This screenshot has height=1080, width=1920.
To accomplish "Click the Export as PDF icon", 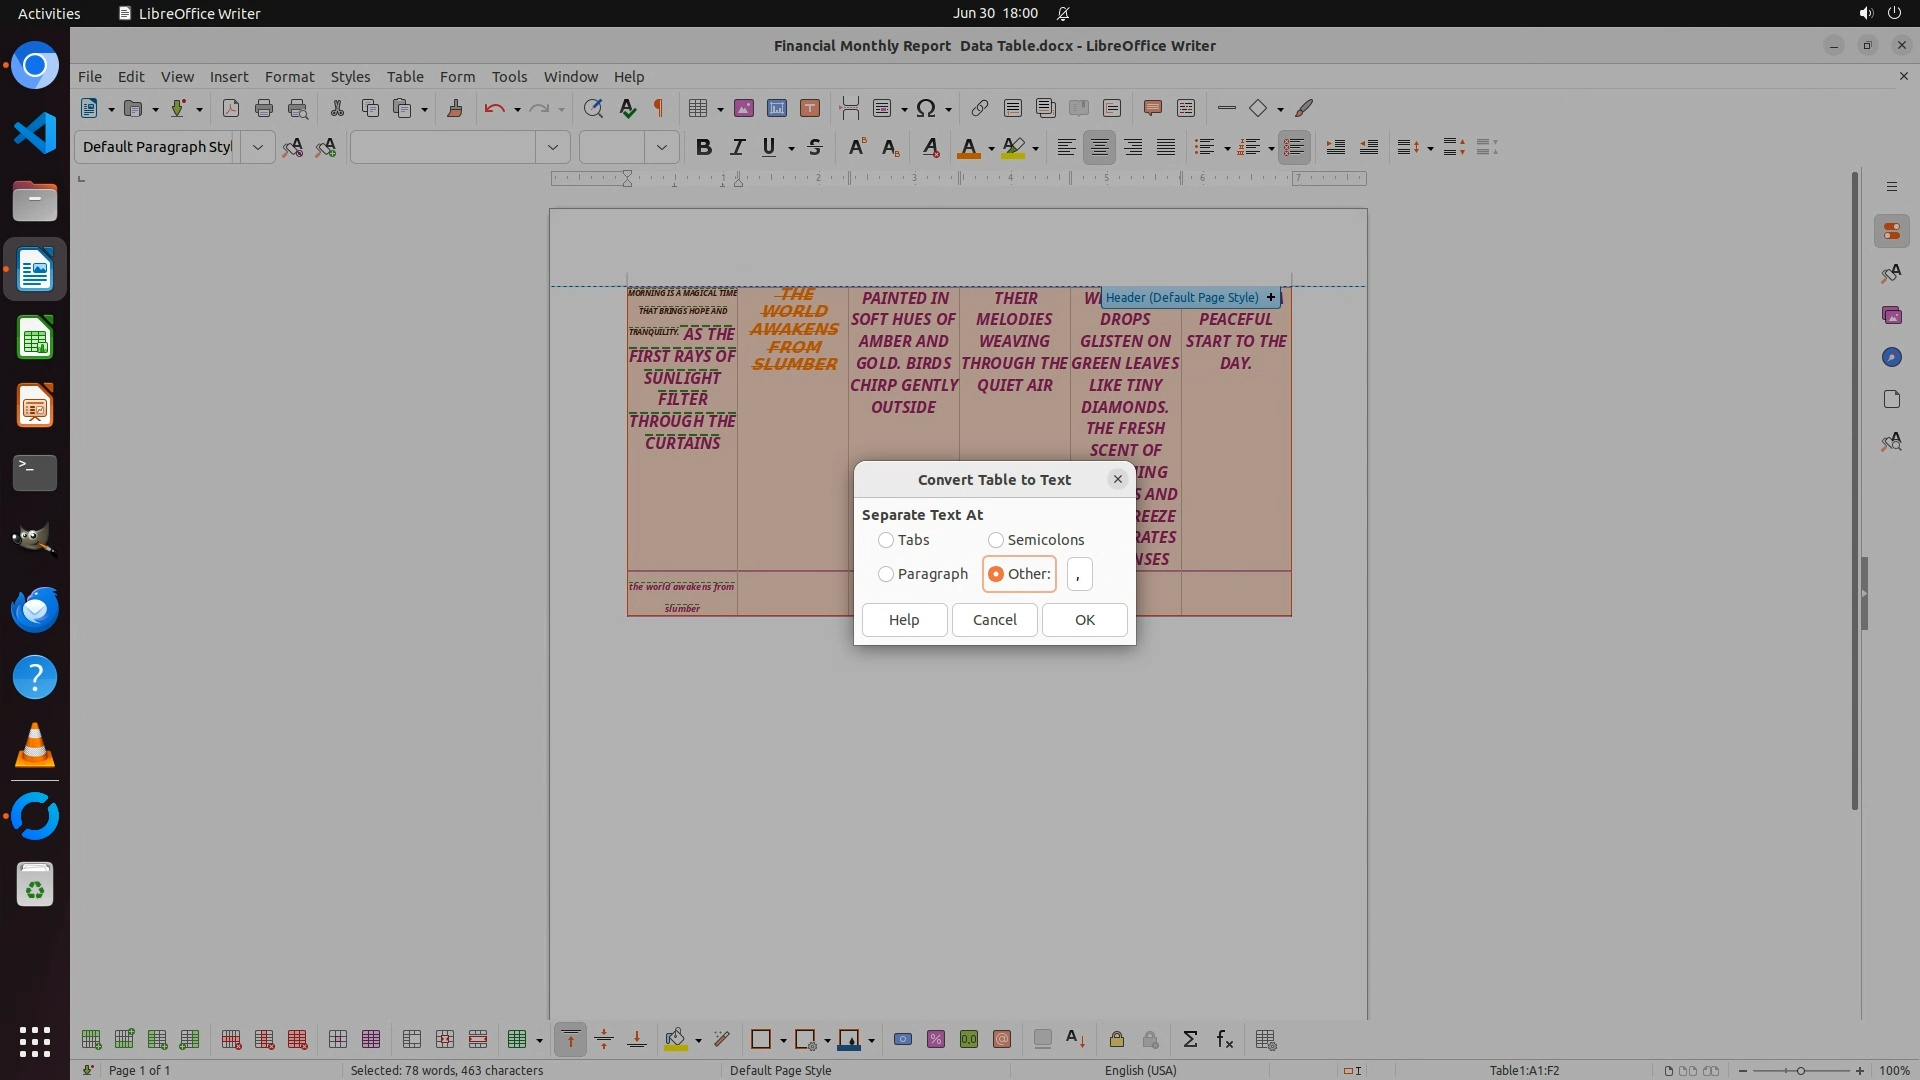I will pos(230,108).
